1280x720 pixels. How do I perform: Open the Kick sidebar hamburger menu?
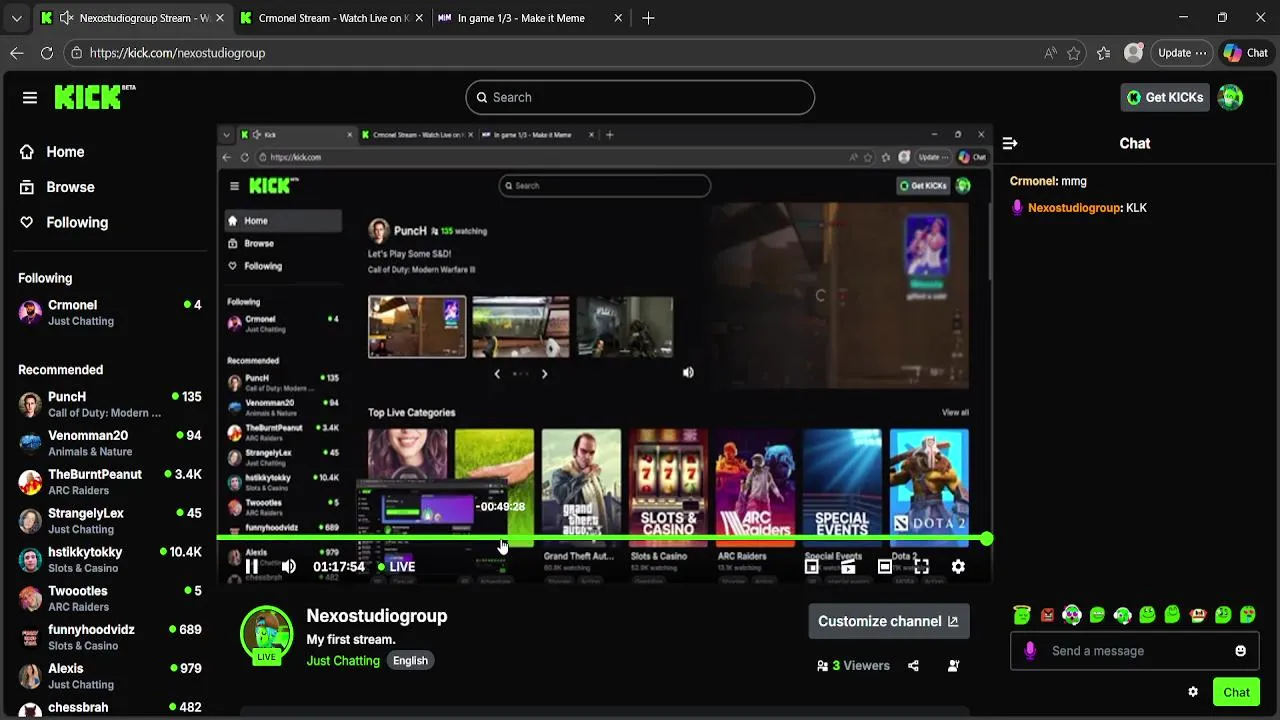point(30,97)
